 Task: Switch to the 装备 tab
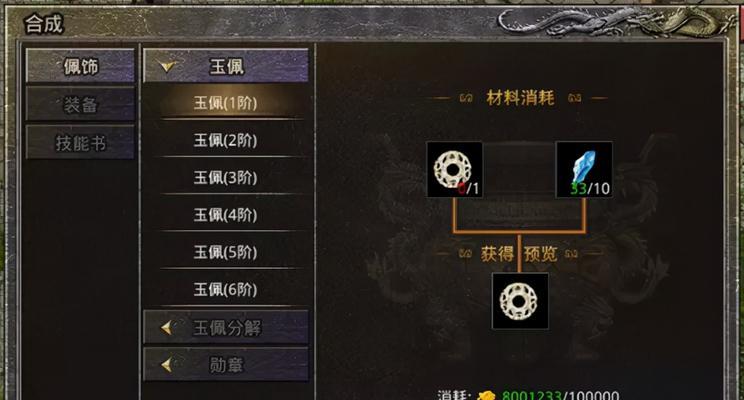pos(80,104)
